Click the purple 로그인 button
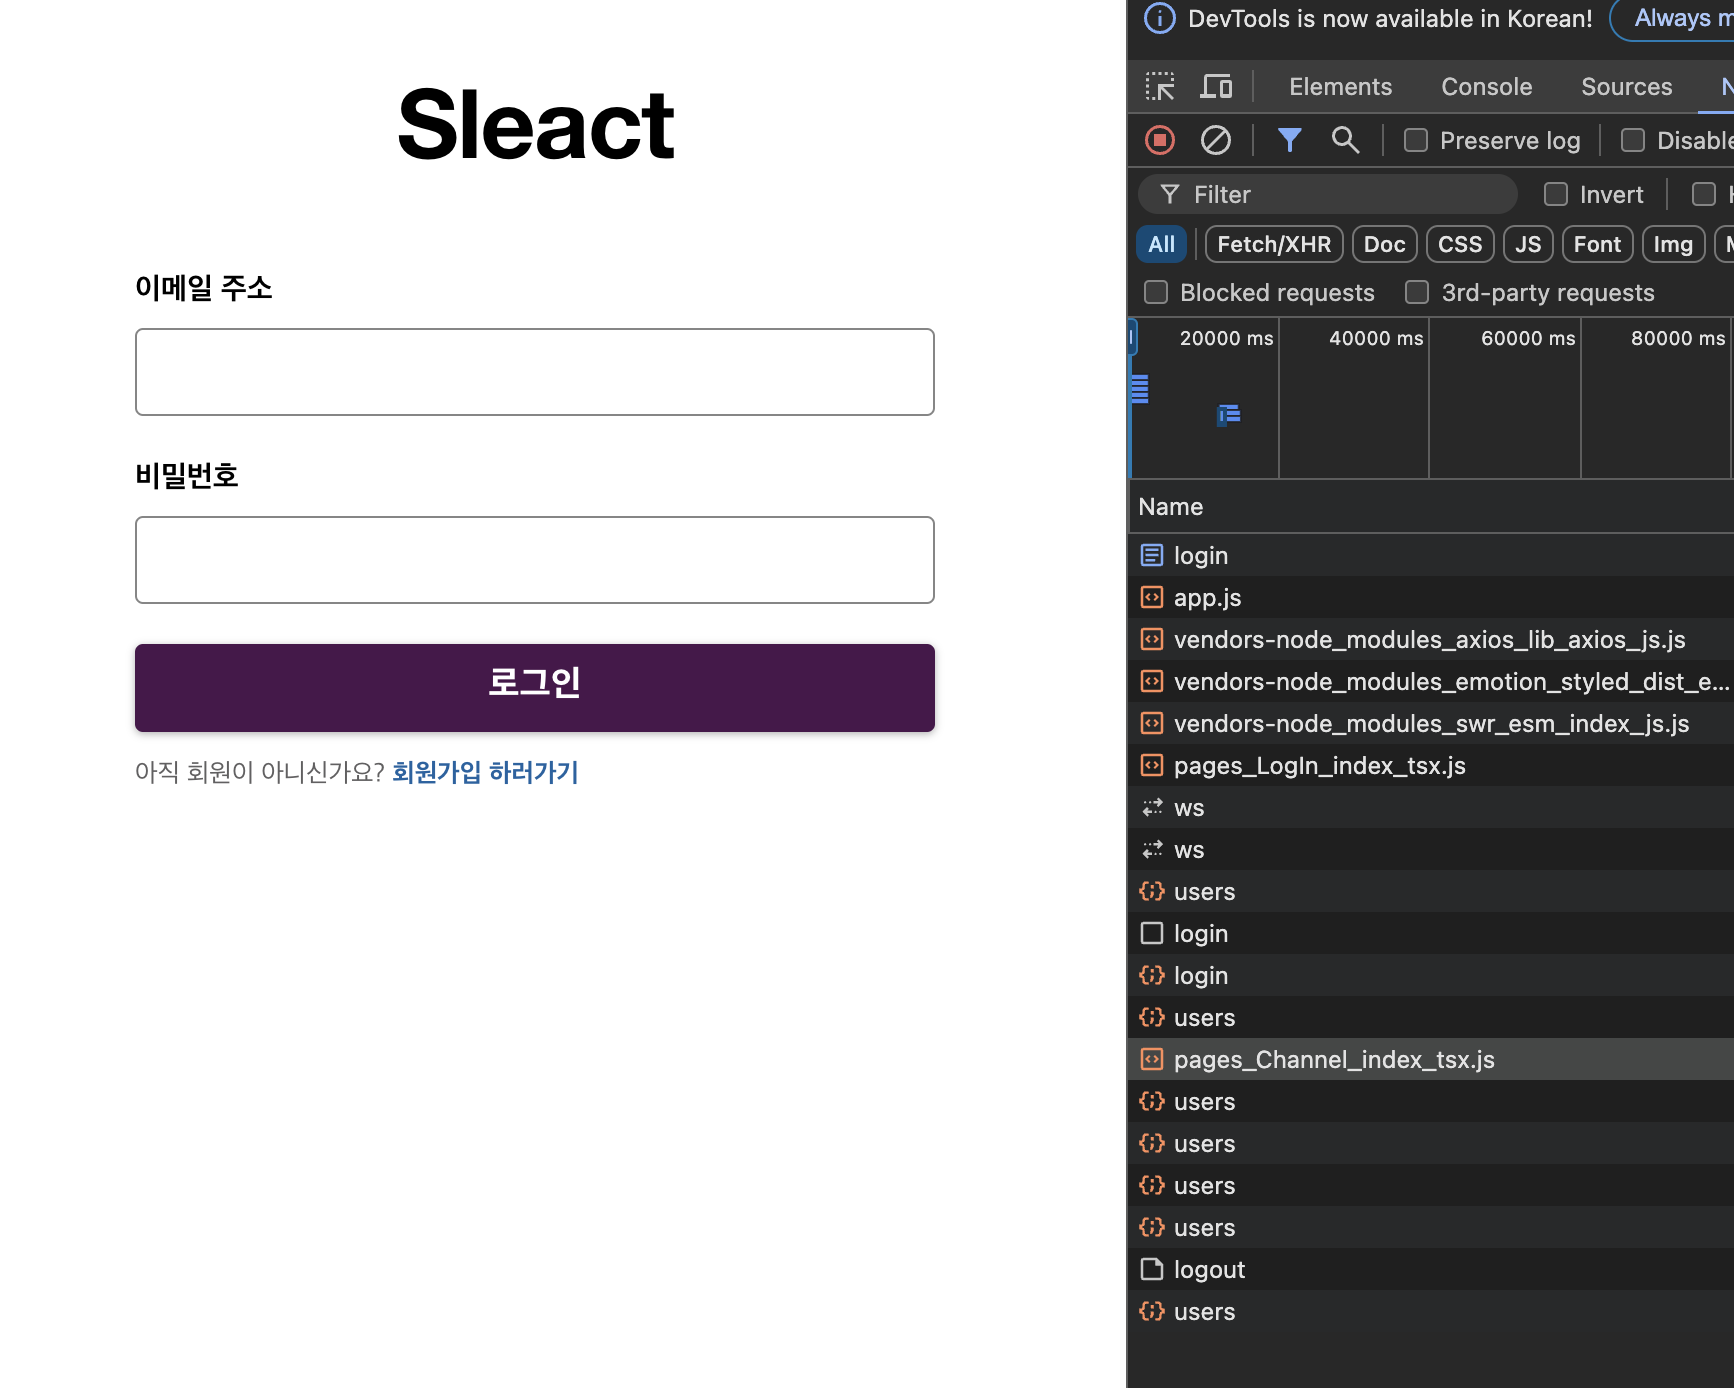The width and height of the screenshot is (1734, 1388). tap(535, 688)
